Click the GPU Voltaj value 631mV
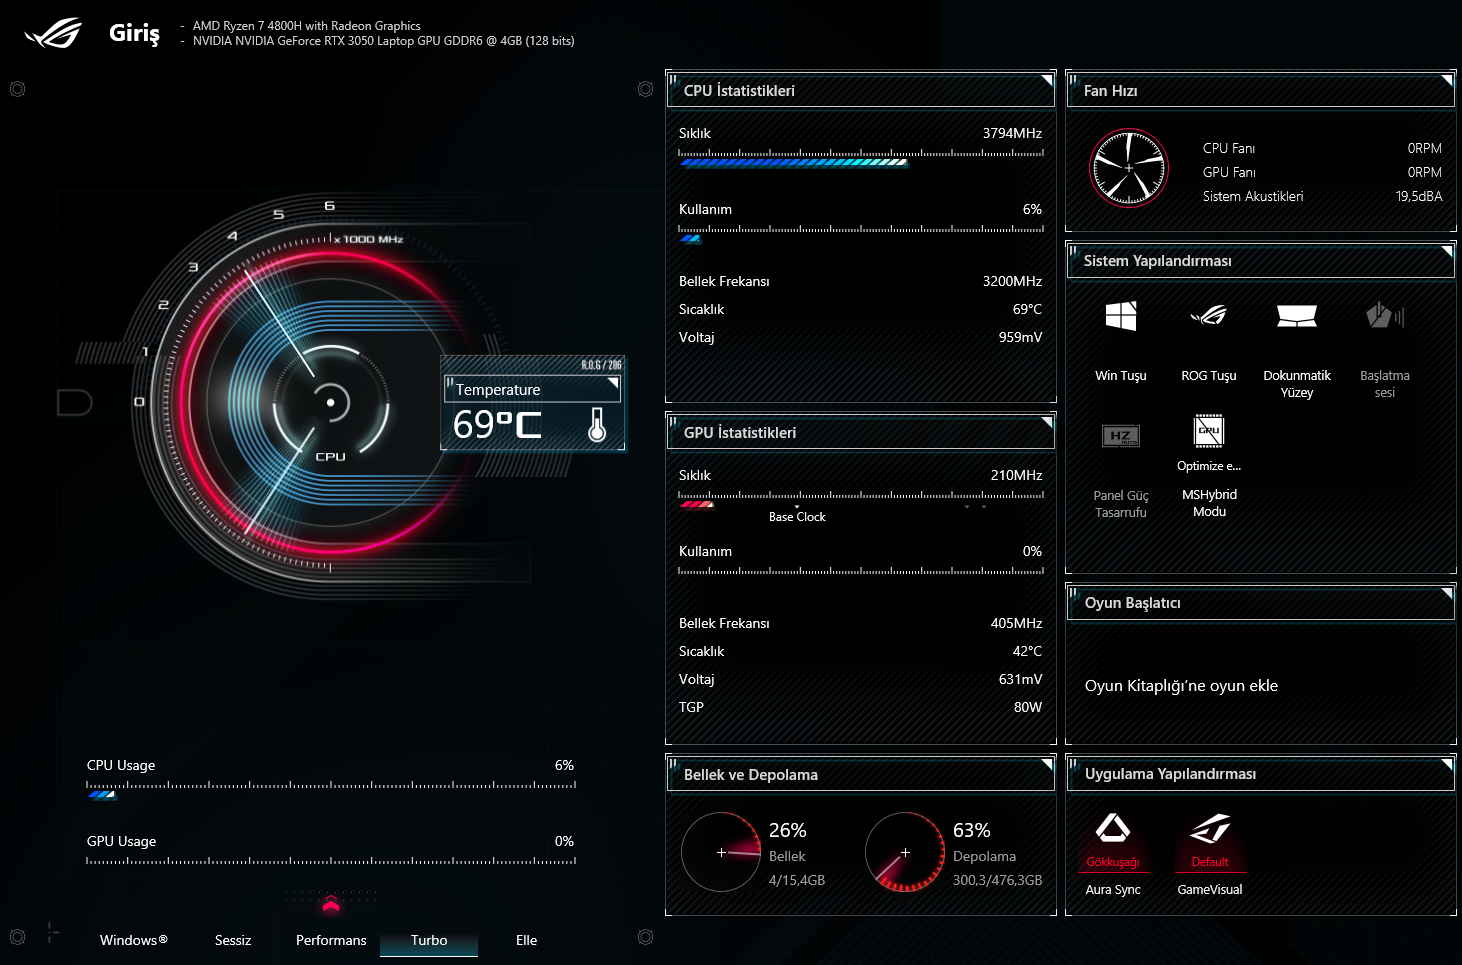The image size is (1462, 965). 1020,679
